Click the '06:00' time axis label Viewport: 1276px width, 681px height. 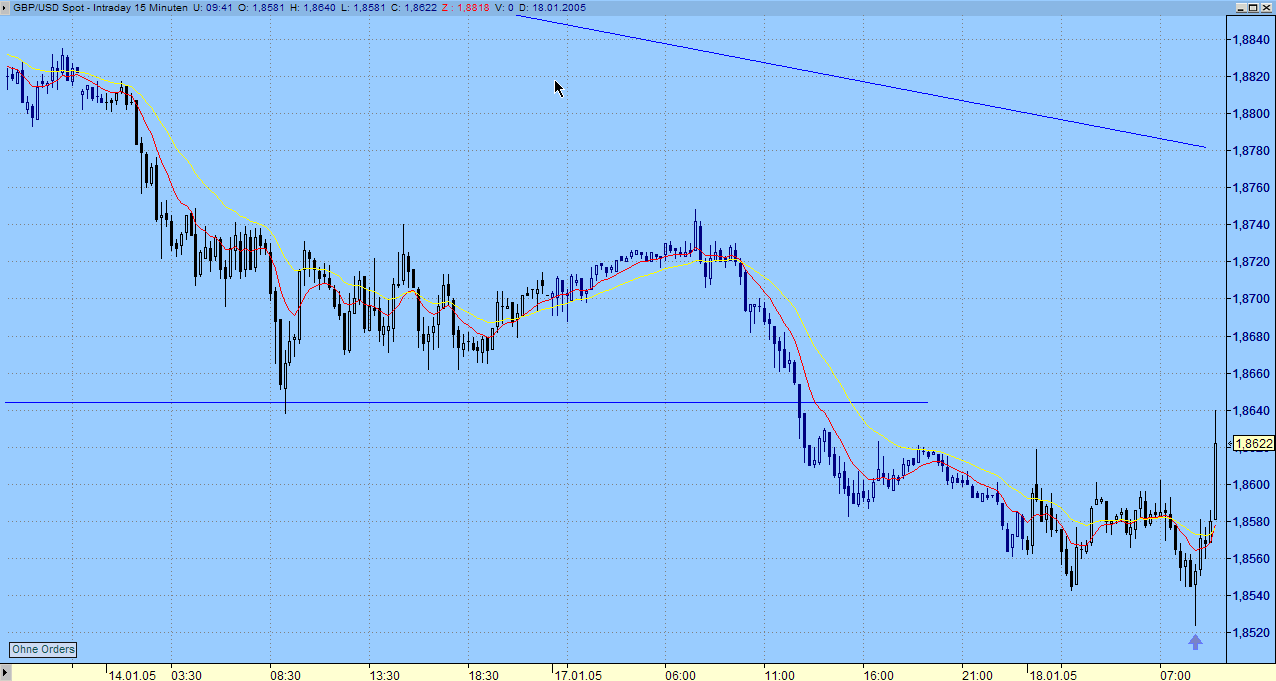point(680,675)
